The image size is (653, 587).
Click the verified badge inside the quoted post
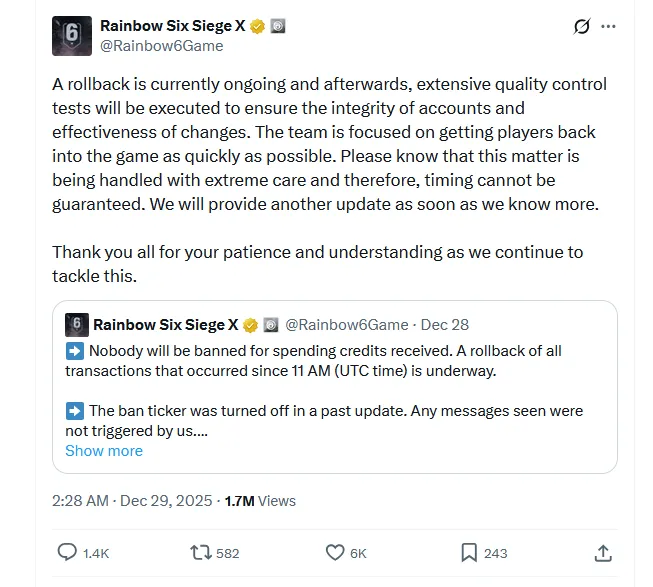click(x=250, y=325)
